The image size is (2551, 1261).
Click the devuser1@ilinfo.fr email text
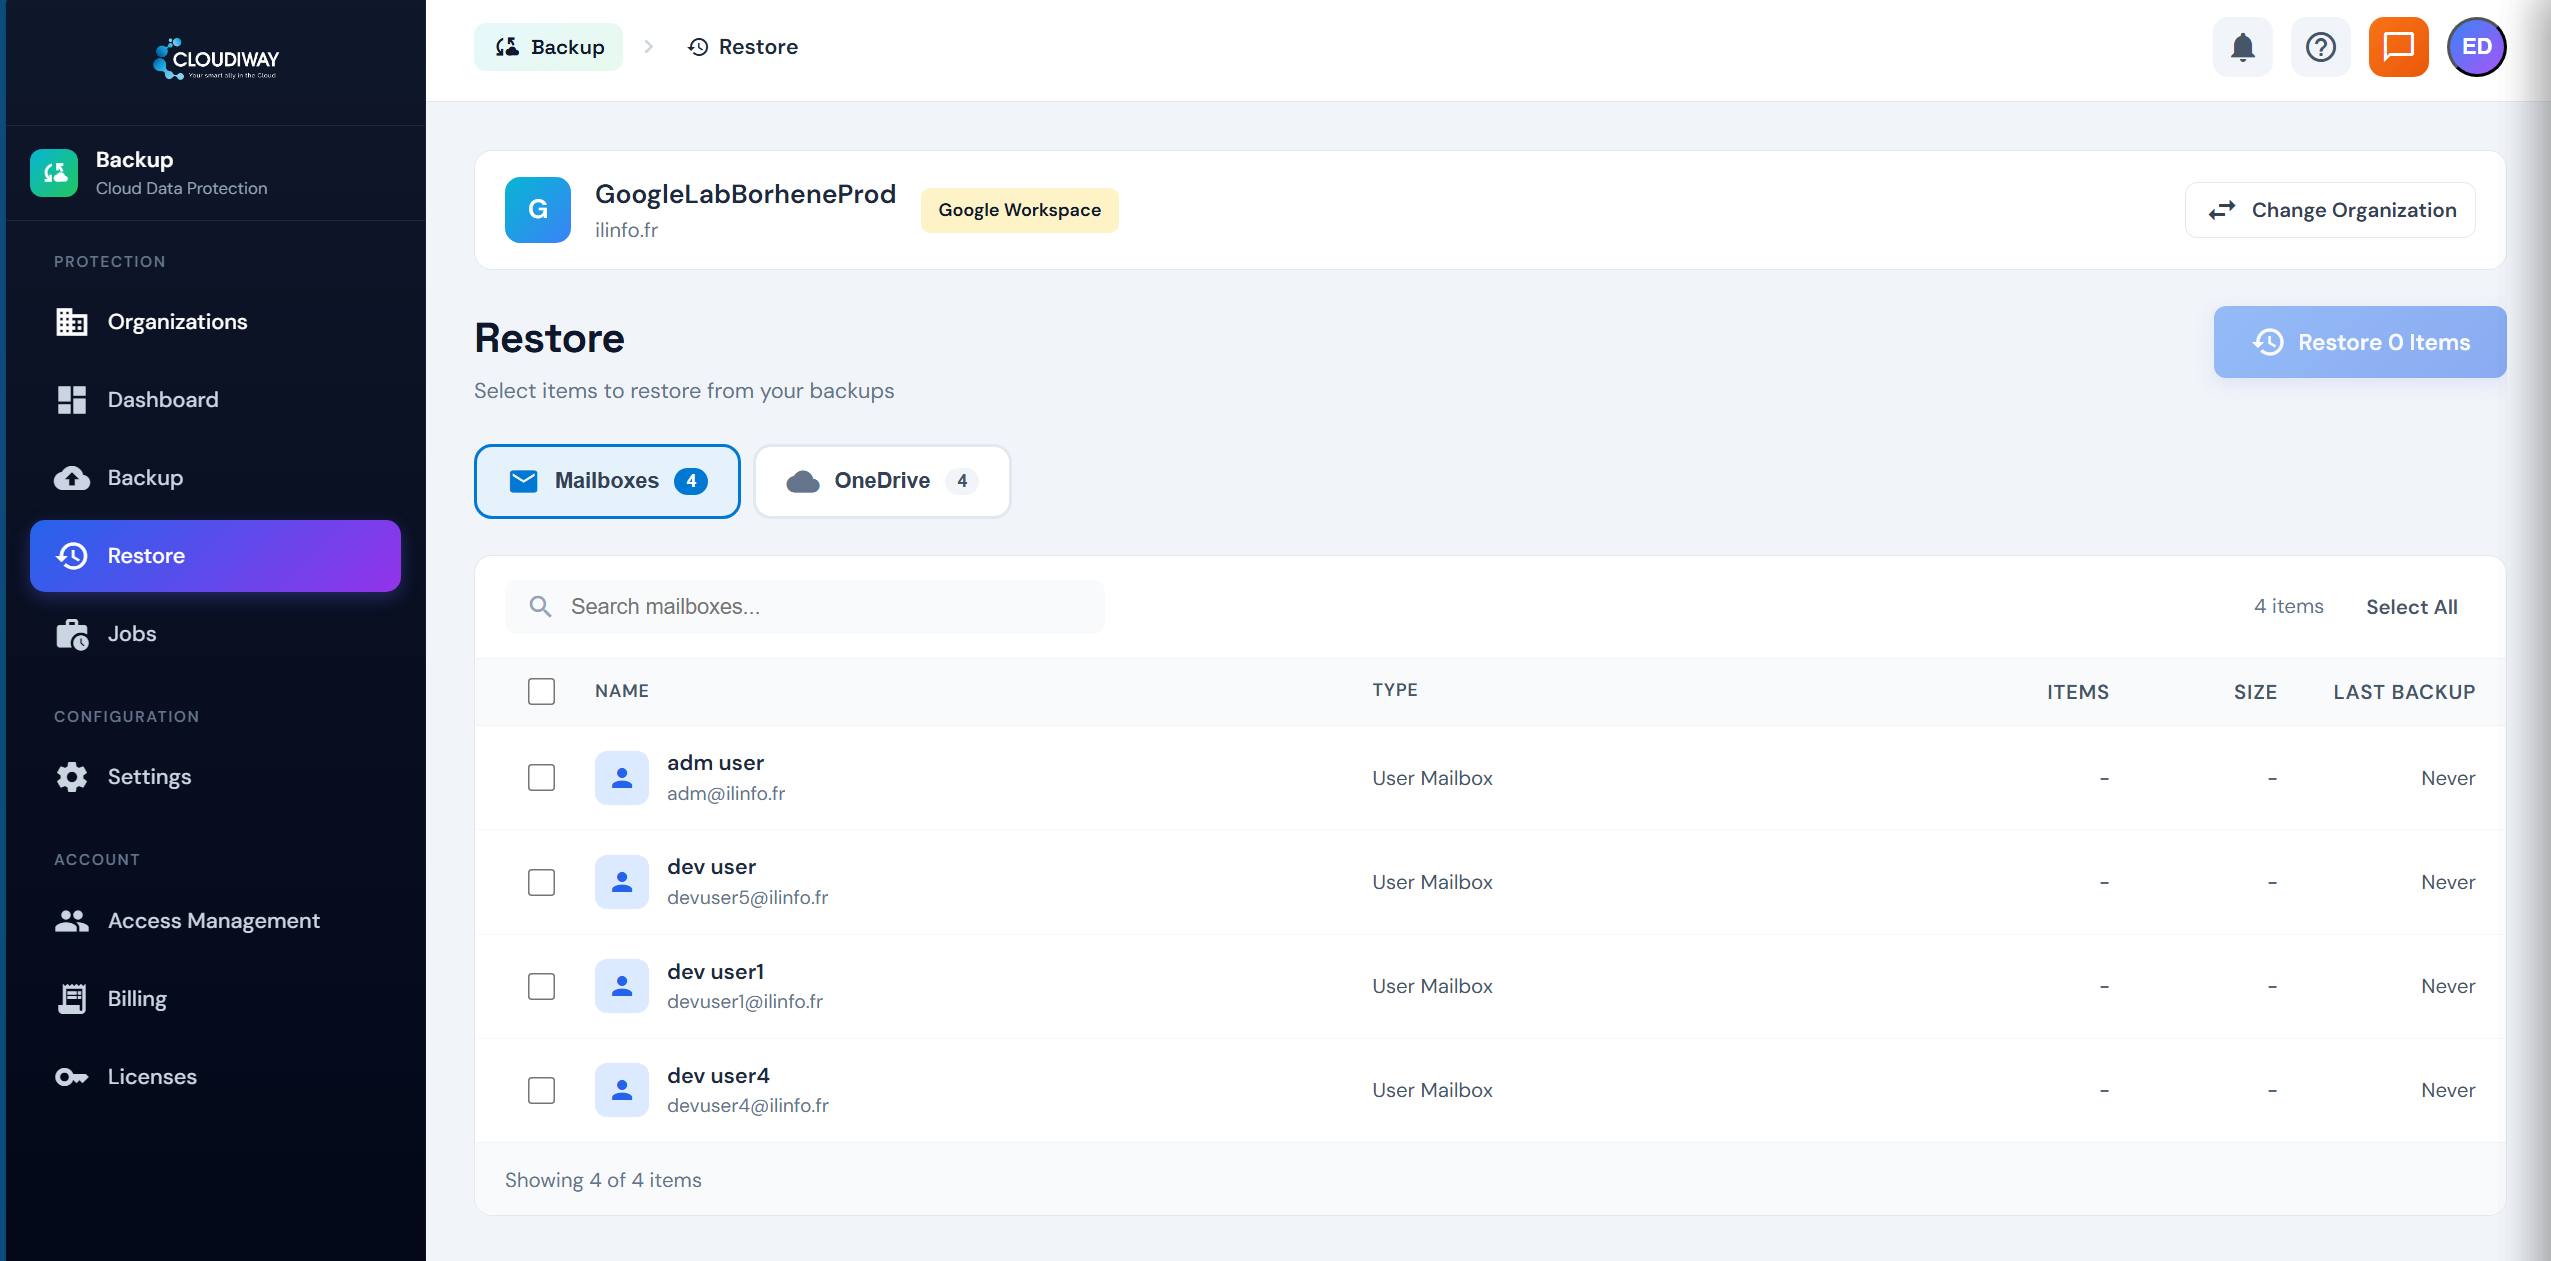pos(745,1002)
